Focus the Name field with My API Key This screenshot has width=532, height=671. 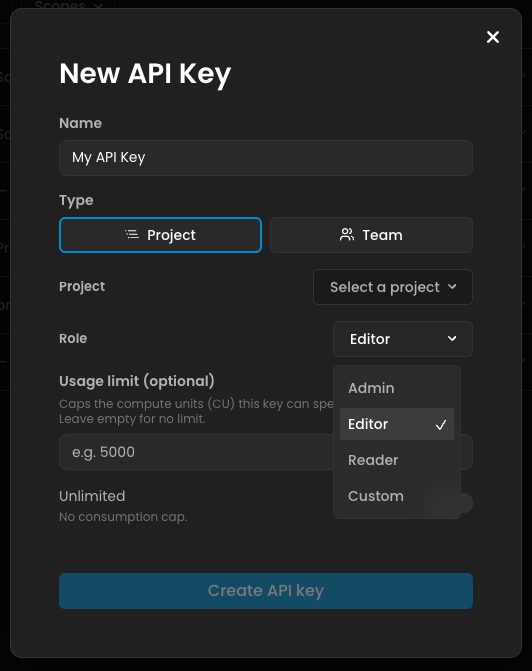pos(266,158)
